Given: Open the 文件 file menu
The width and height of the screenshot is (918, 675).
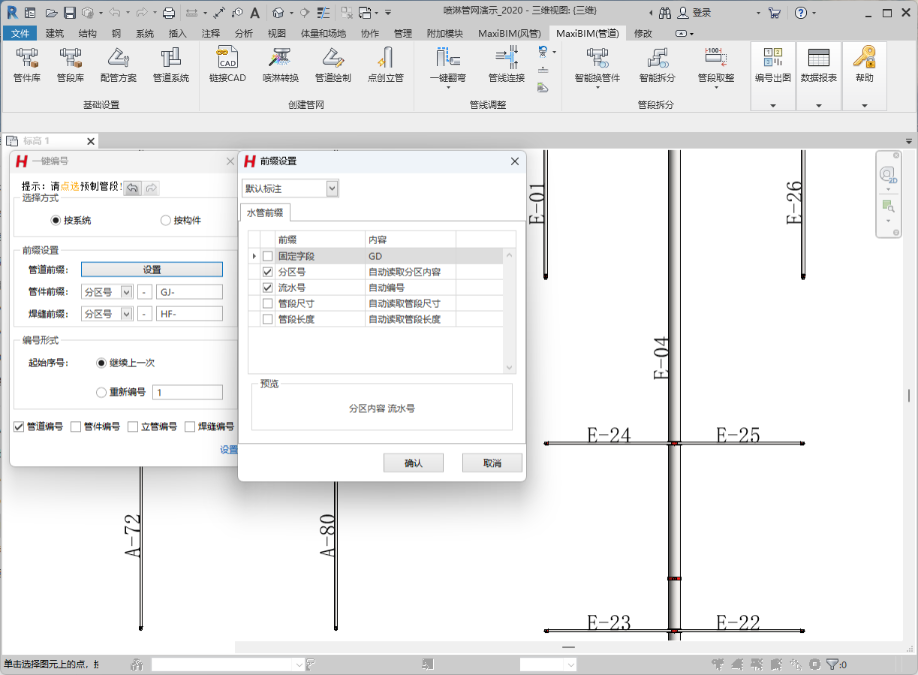Looking at the screenshot, I should point(19,33).
